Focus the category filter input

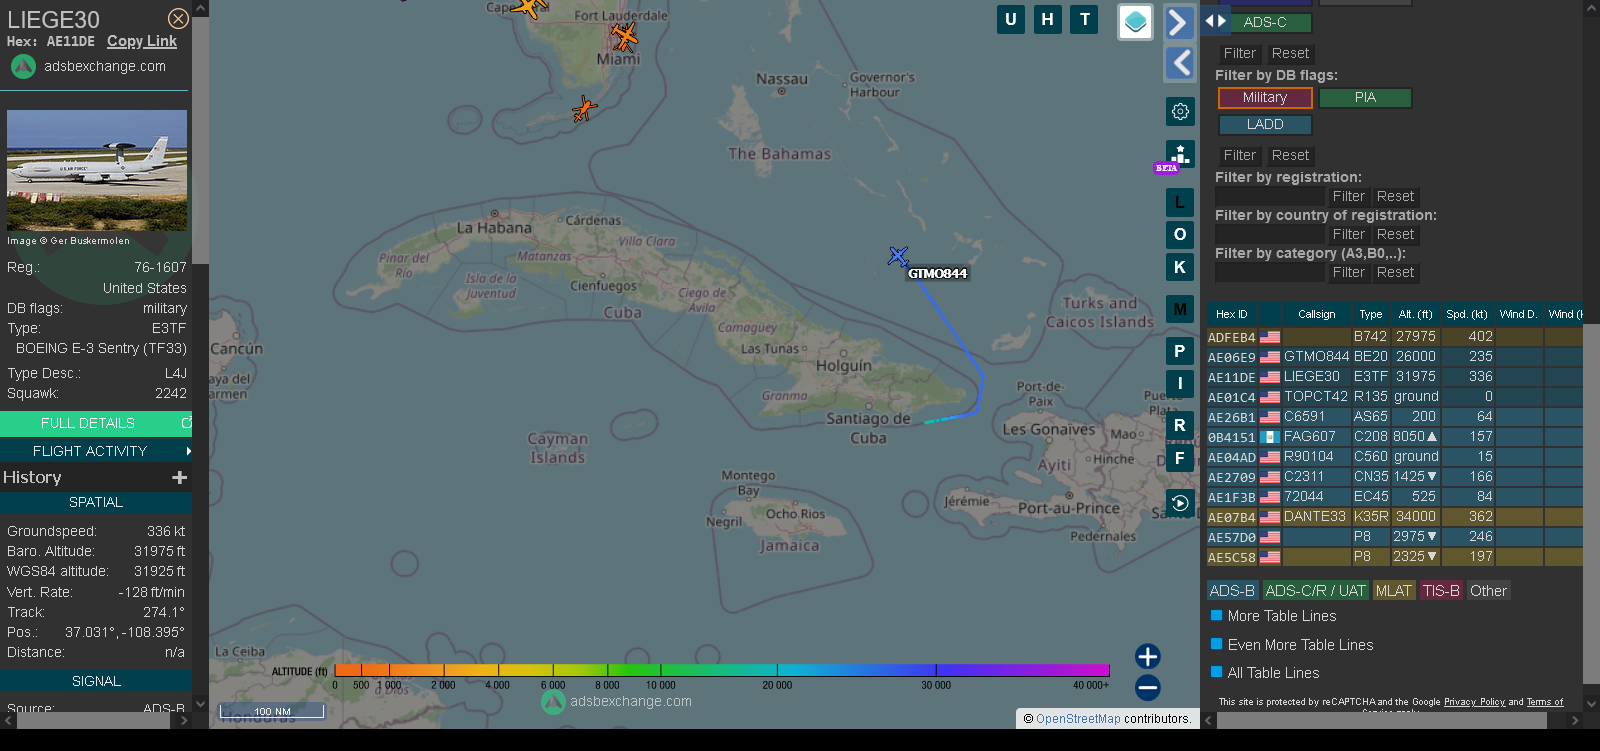[1270, 272]
